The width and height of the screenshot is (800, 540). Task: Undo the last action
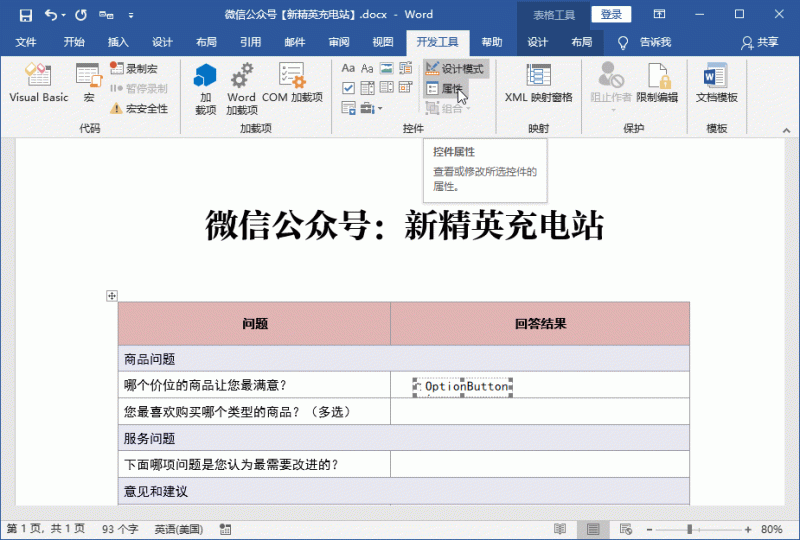click(x=51, y=15)
